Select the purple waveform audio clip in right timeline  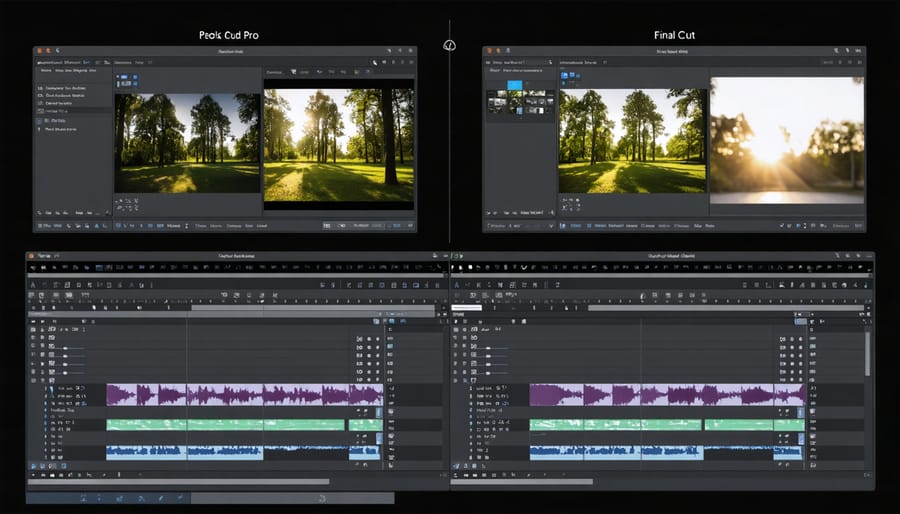coord(667,395)
